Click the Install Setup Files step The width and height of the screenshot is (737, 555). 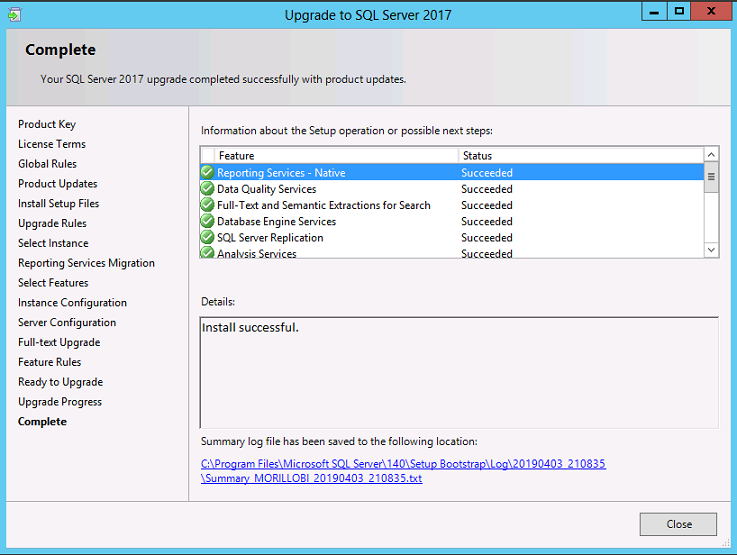pos(59,203)
